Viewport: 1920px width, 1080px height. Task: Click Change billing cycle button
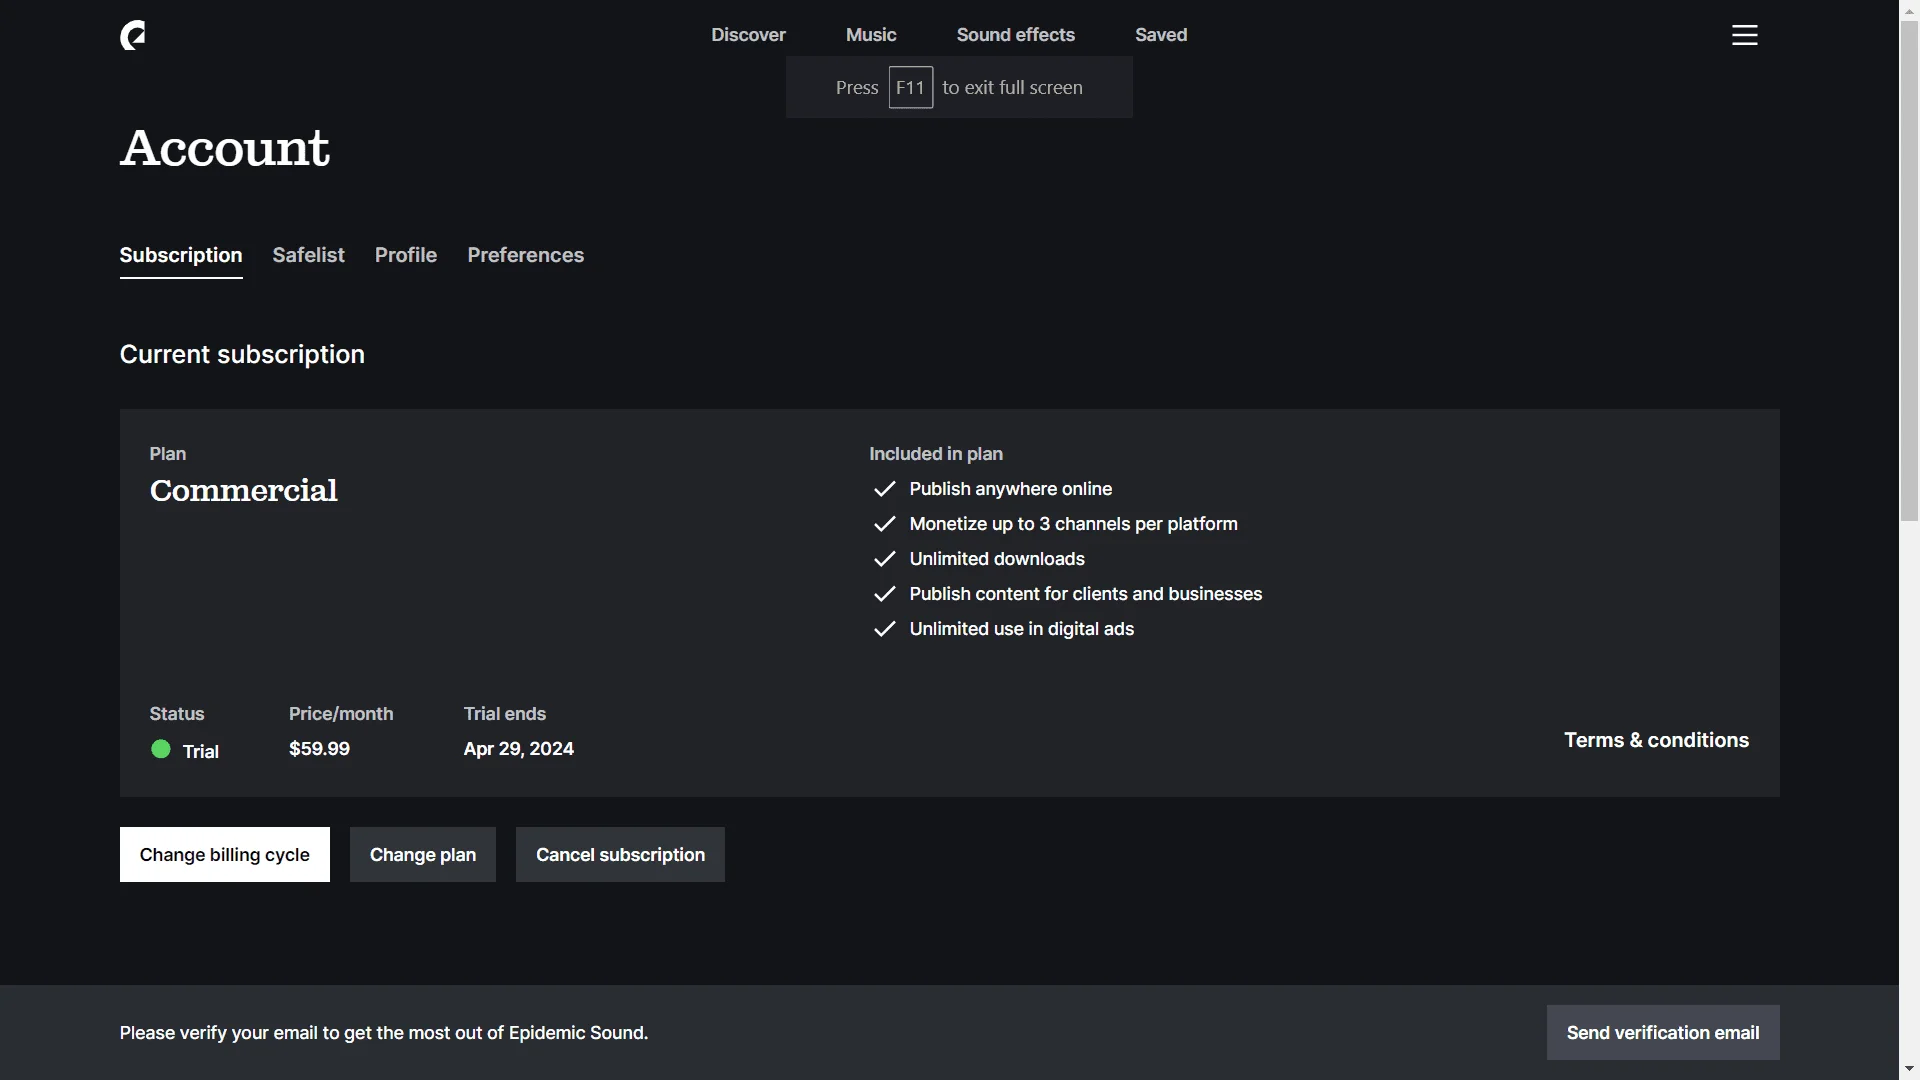pyautogui.click(x=225, y=854)
